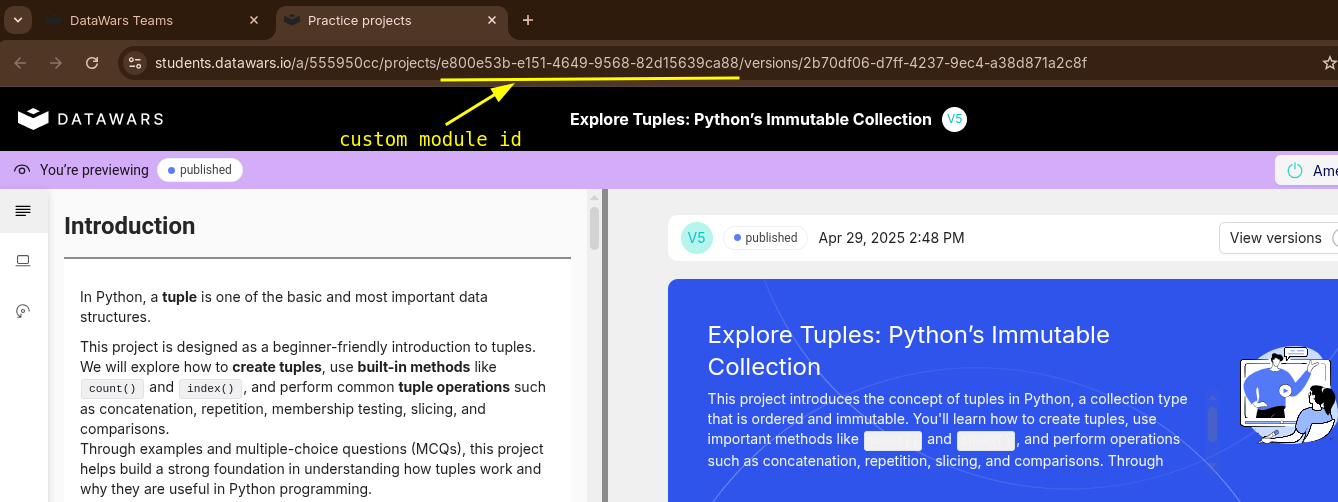Screen dimensions: 1338x502
Task: Click the project illustration thumbnail
Action: [1288, 394]
